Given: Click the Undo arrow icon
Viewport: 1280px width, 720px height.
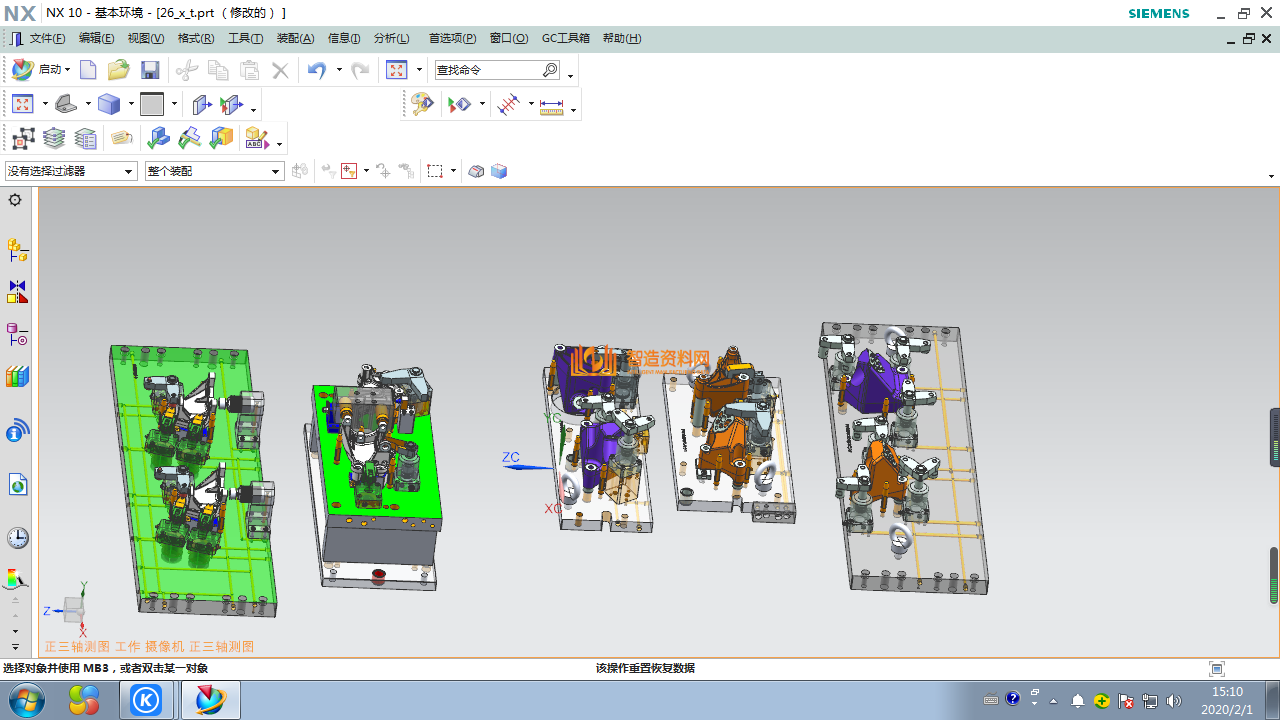Looking at the screenshot, I should tap(317, 70).
